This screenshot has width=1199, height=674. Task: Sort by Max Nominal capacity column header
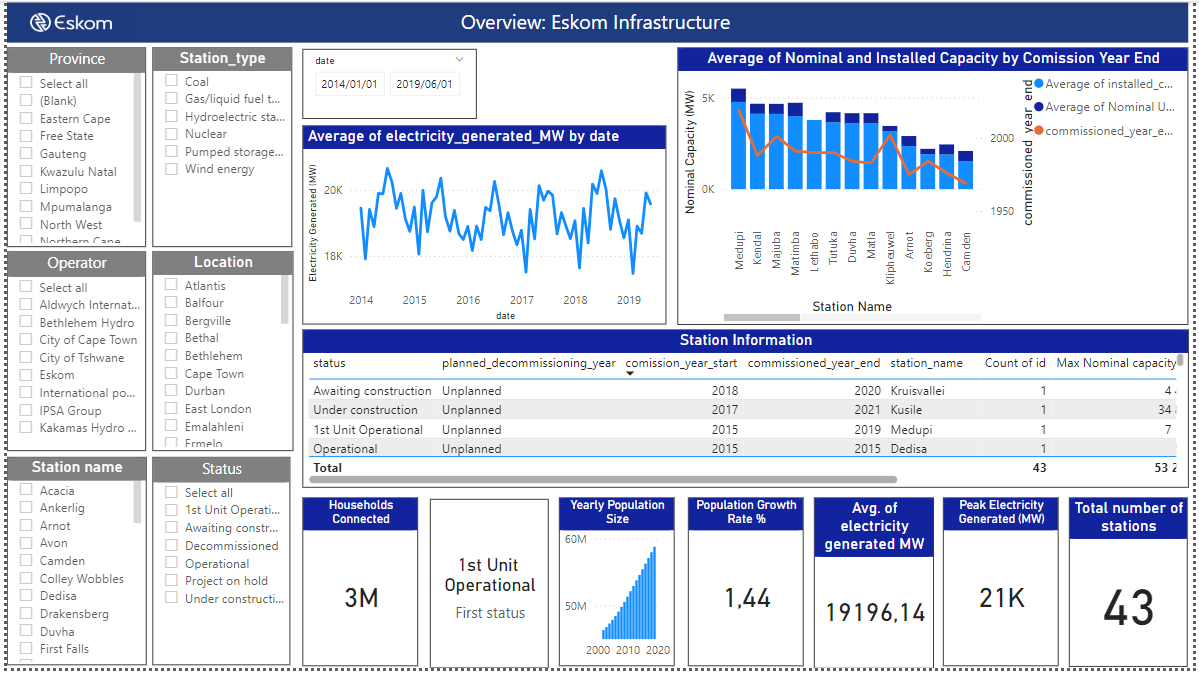point(1116,363)
